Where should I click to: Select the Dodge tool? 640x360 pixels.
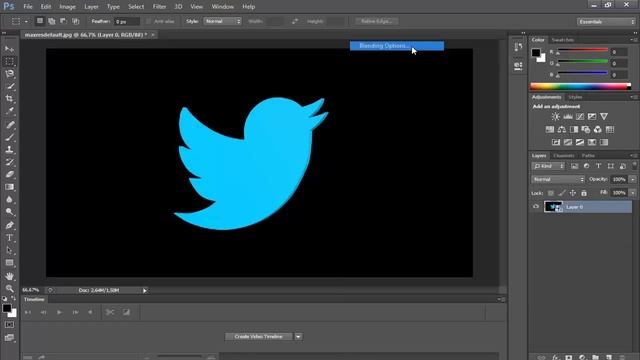pos(9,211)
